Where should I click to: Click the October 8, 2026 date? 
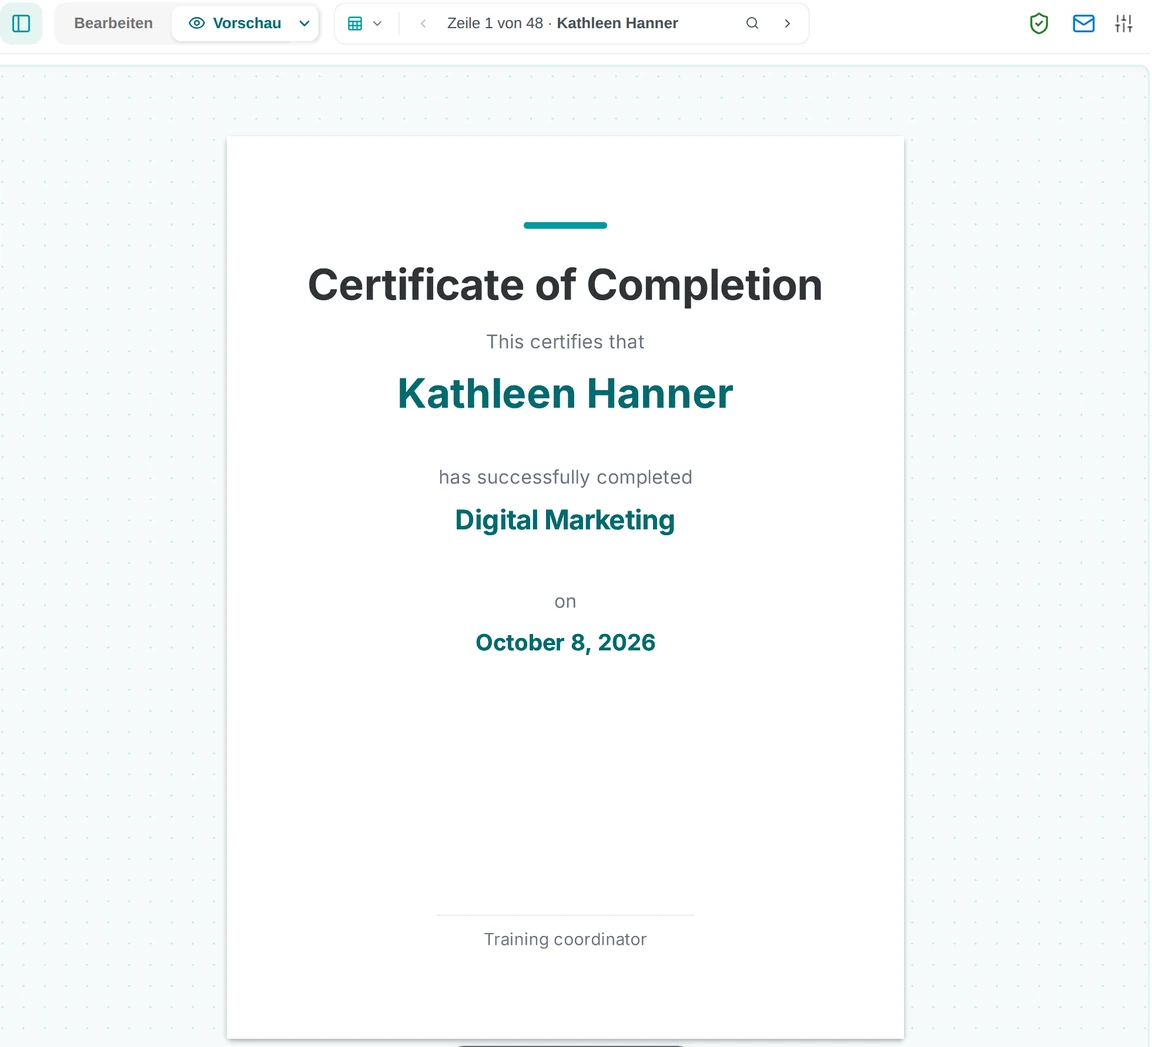pos(565,642)
